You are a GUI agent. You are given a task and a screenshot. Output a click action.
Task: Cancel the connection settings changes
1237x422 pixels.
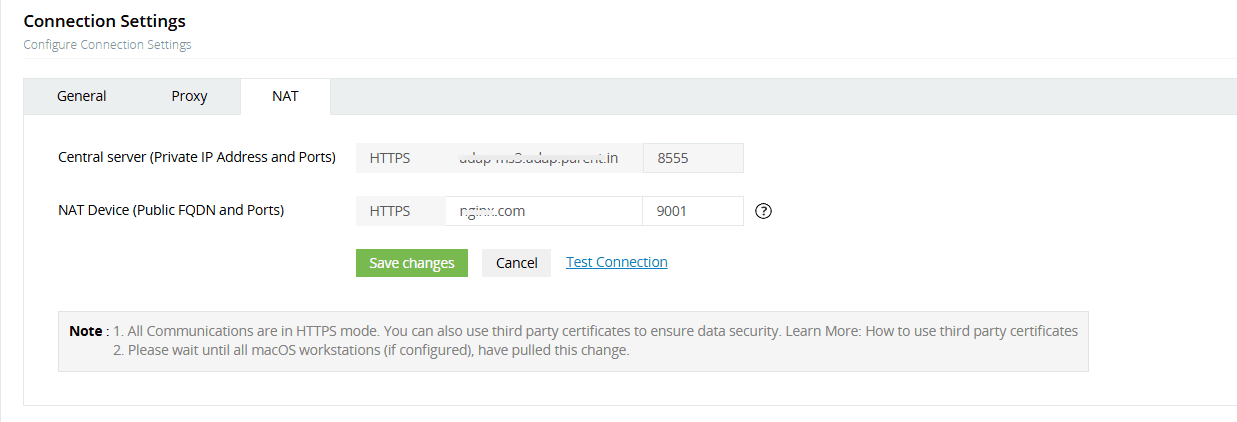point(516,263)
